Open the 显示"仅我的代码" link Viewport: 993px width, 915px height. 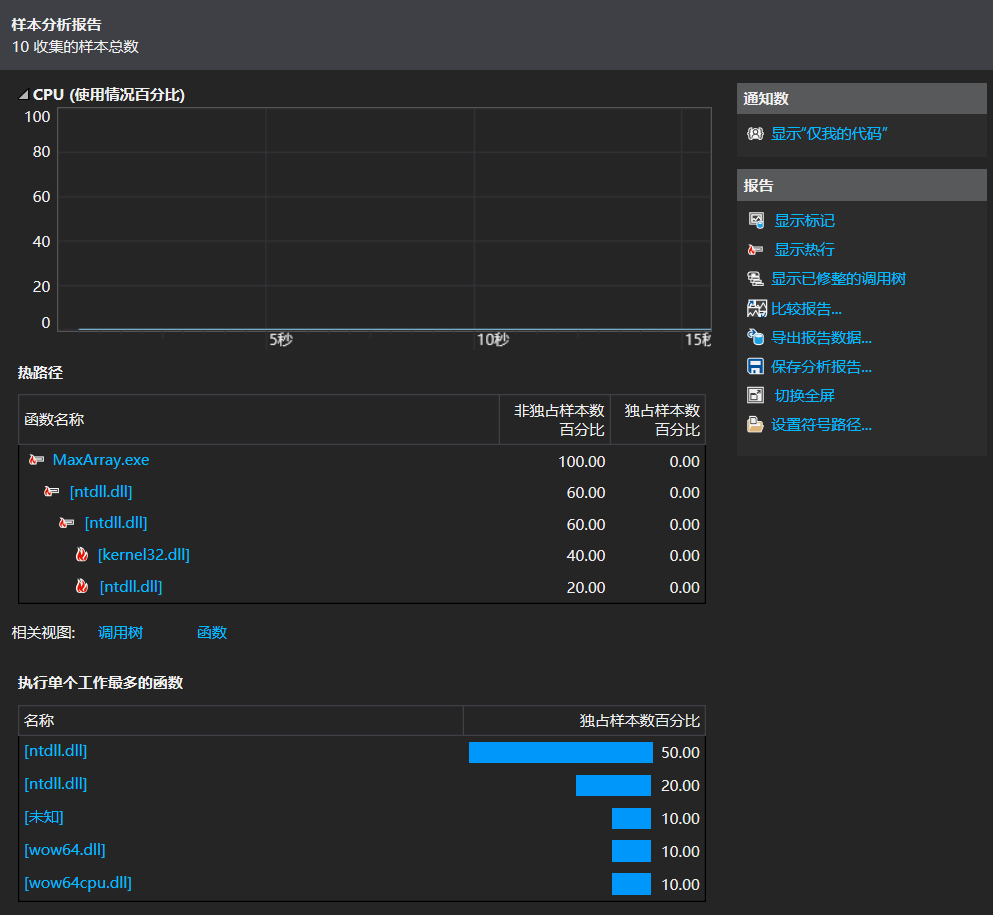pyautogui.click(x=828, y=134)
